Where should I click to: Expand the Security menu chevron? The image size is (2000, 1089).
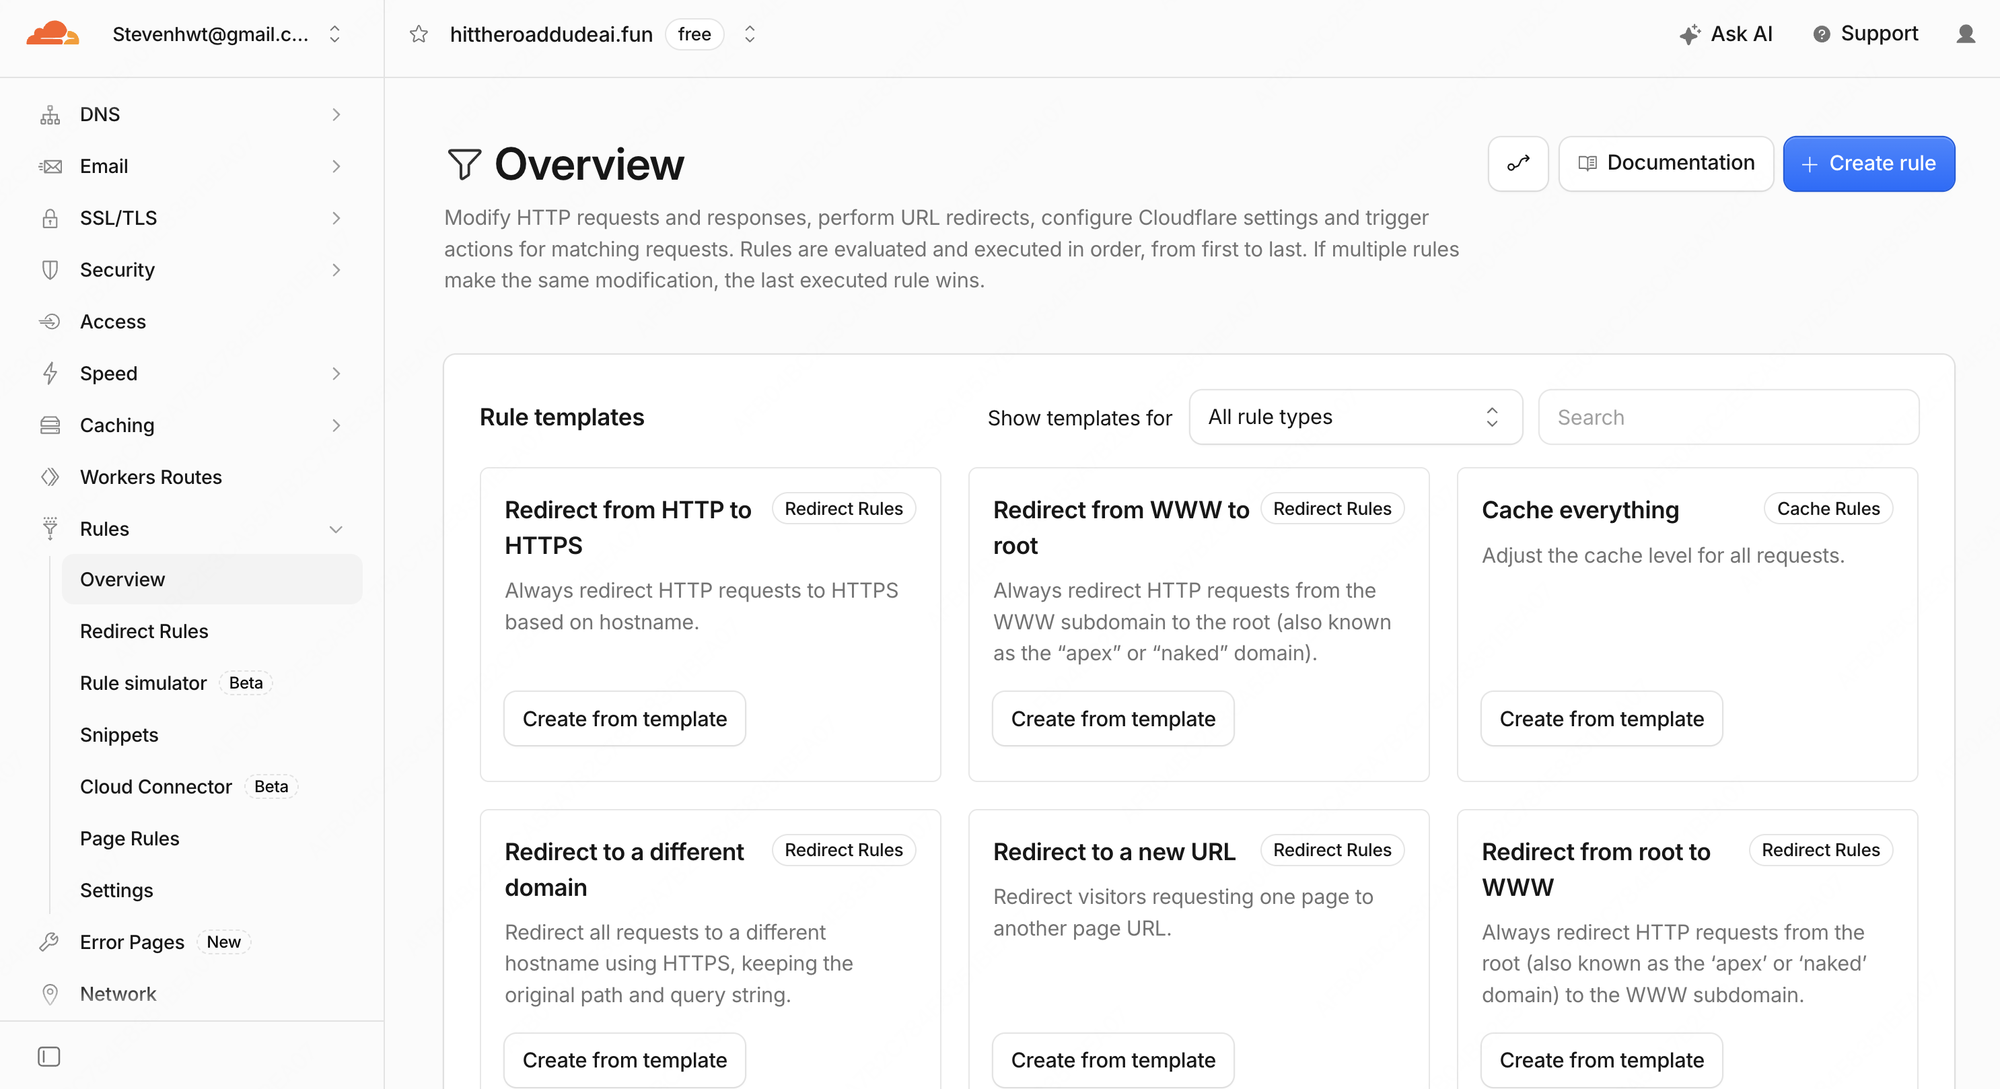pyautogui.click(x=336, y=270)
